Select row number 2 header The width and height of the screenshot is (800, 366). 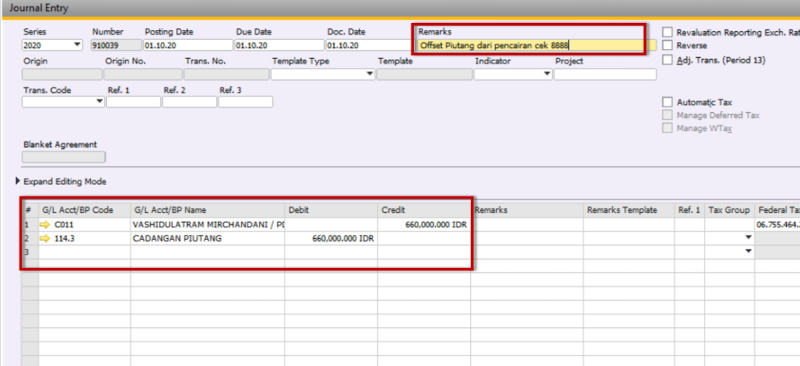coord(30,238)
